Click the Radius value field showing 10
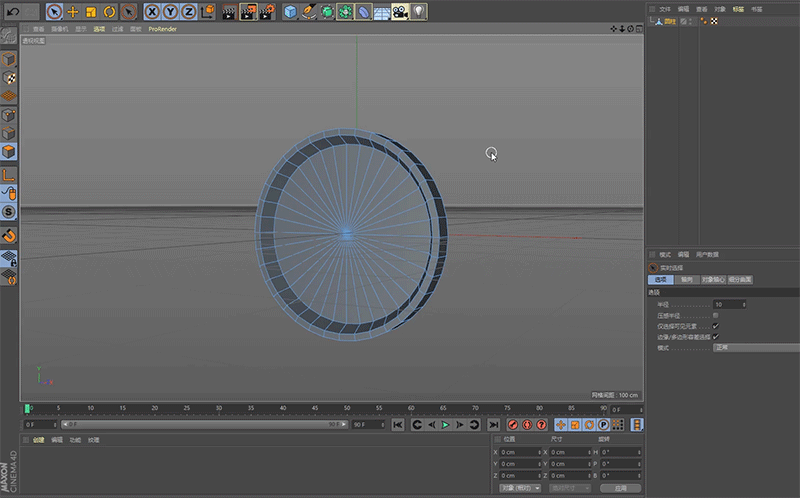This screenshot has height=498, width=800. [x=728, y=305]
